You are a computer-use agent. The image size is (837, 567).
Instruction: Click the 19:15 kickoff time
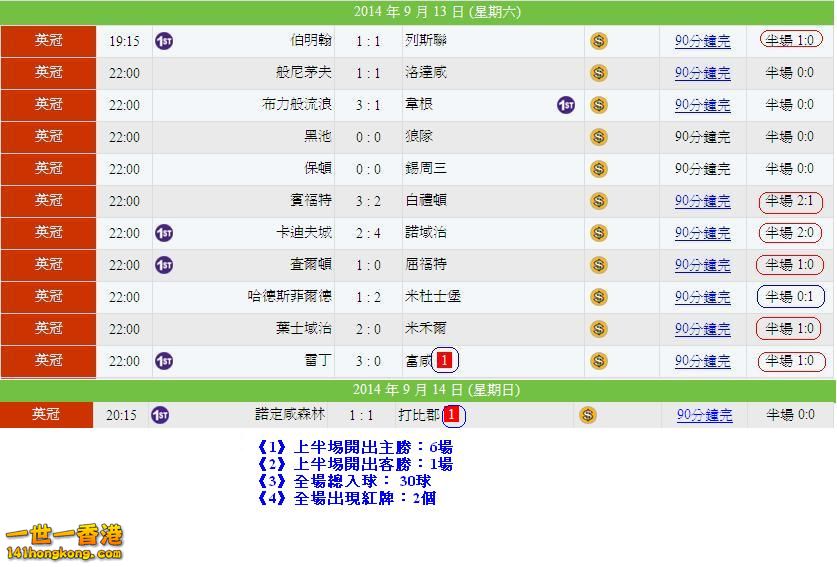tap(124, 41)
